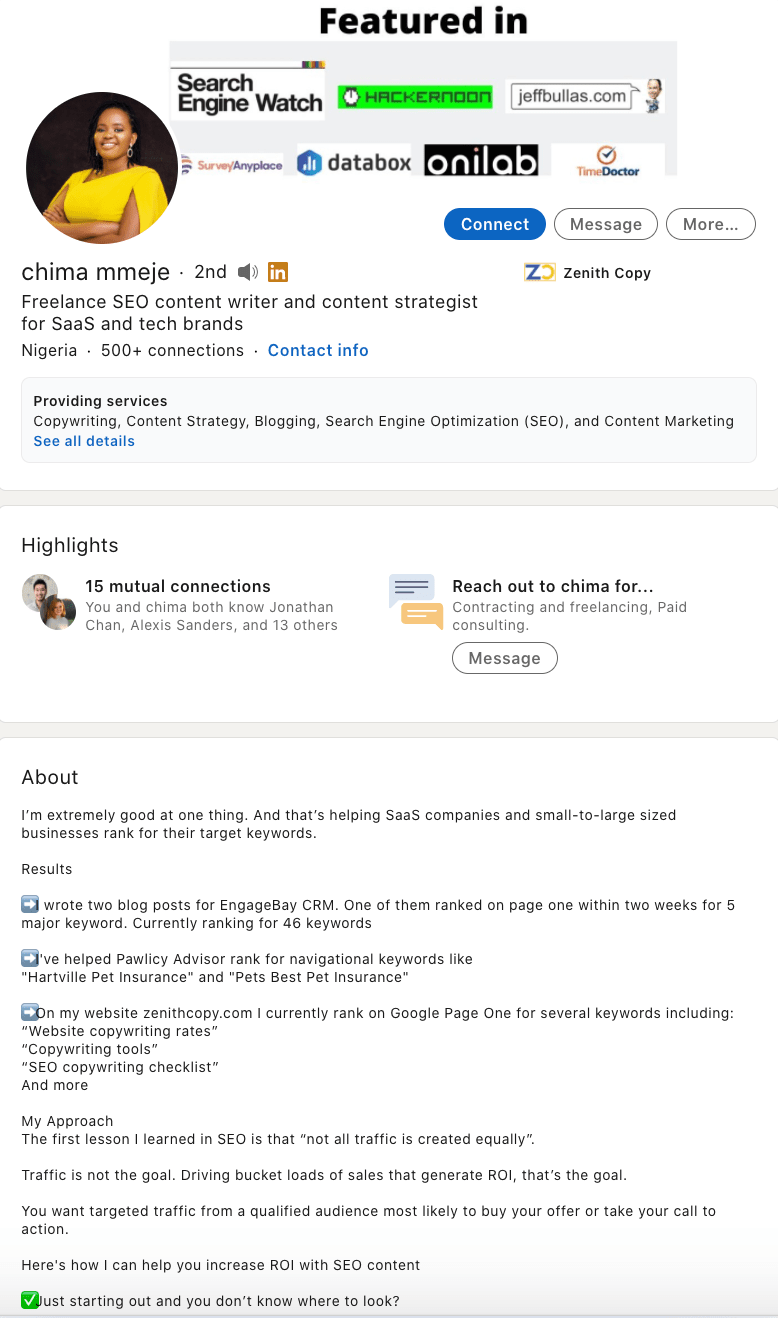Click the Search Engine Watch logo
Image resolution: width=778 pixels, height=1318 pixels.
[x=249, y=94]
